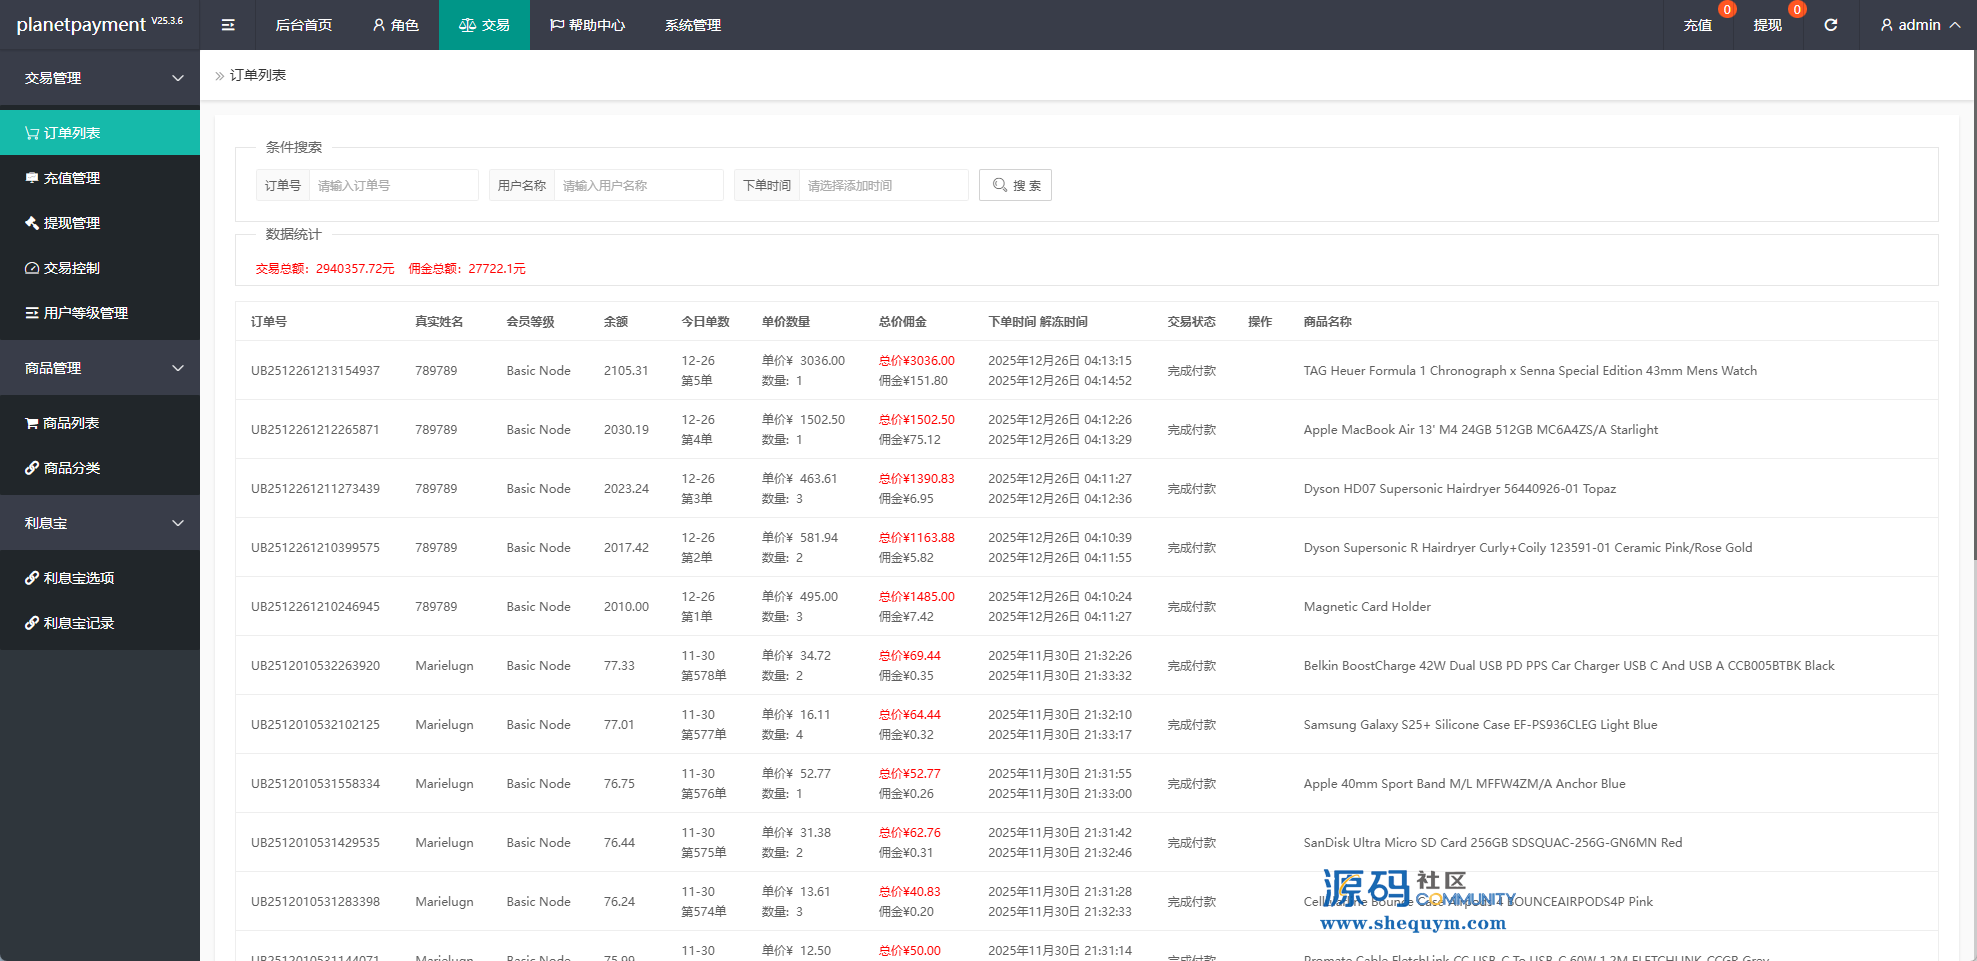This screenshot has height=961, width=1977.
Task: Open the admin user dropdown
Action: point(1919,25)
